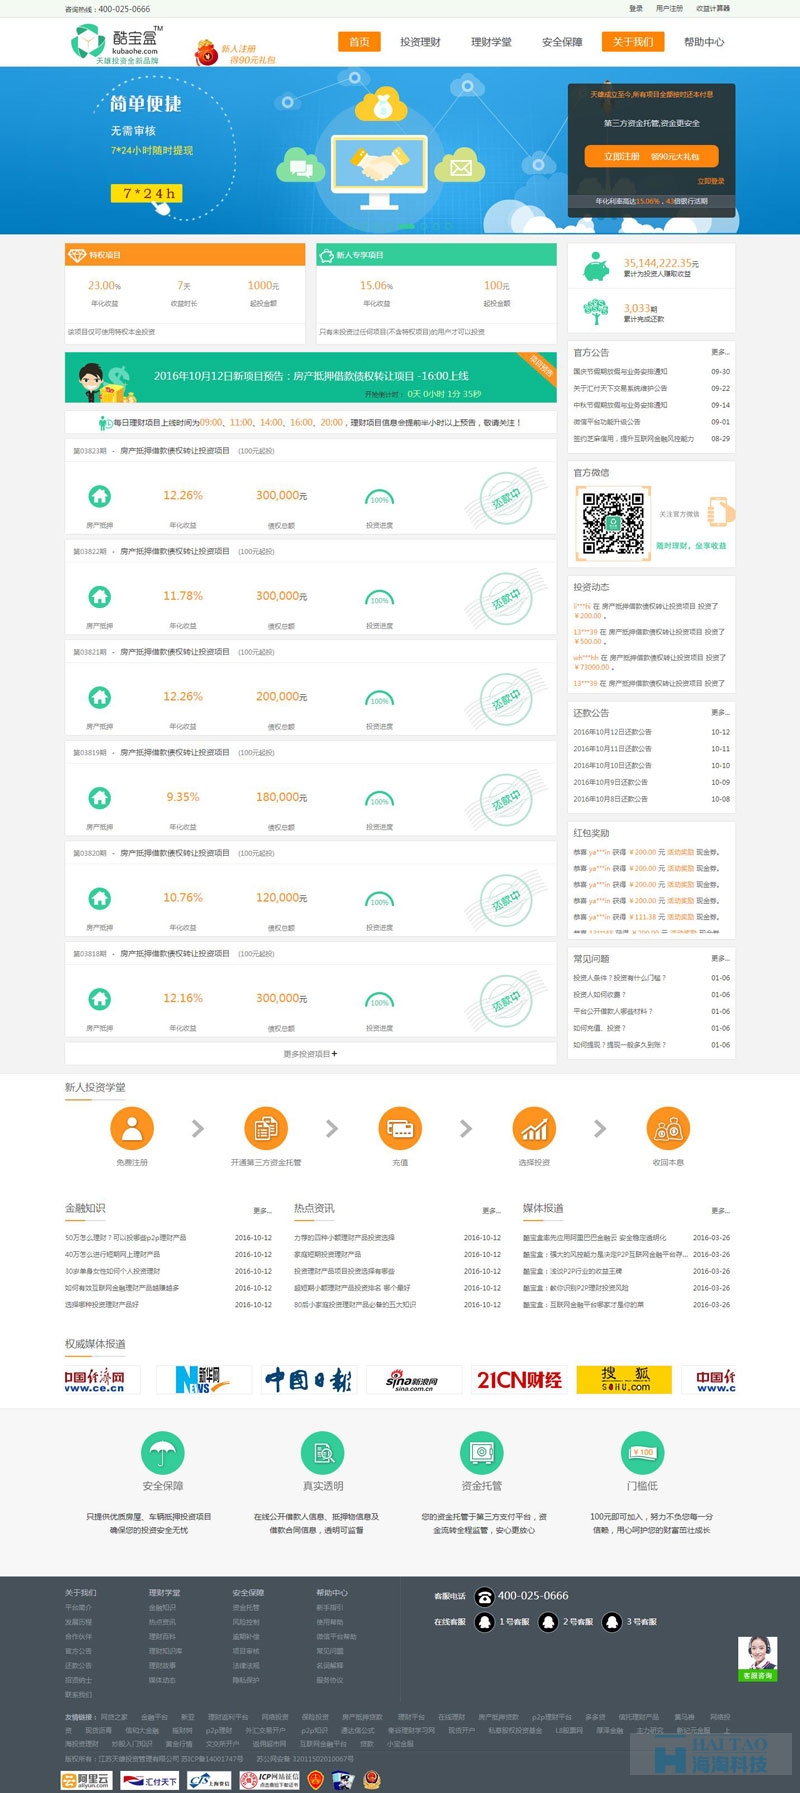
Task: Click the 酷宝盒 logo
Action: [x=116, y=43]
